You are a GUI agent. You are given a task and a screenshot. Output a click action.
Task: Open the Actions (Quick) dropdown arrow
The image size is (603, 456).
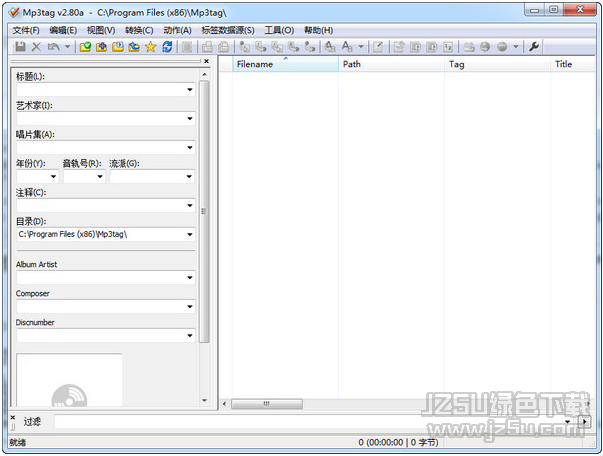click(361, 47)
